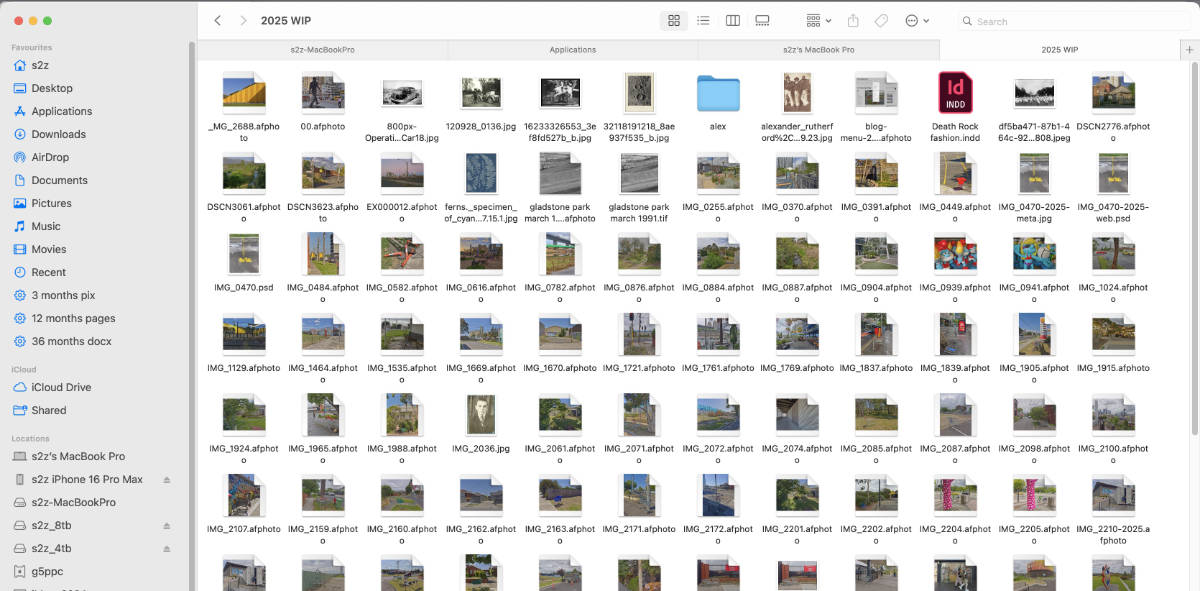Click in the Search field
This screenshot has width=1200, height=591.
[x=1072, y=21]
